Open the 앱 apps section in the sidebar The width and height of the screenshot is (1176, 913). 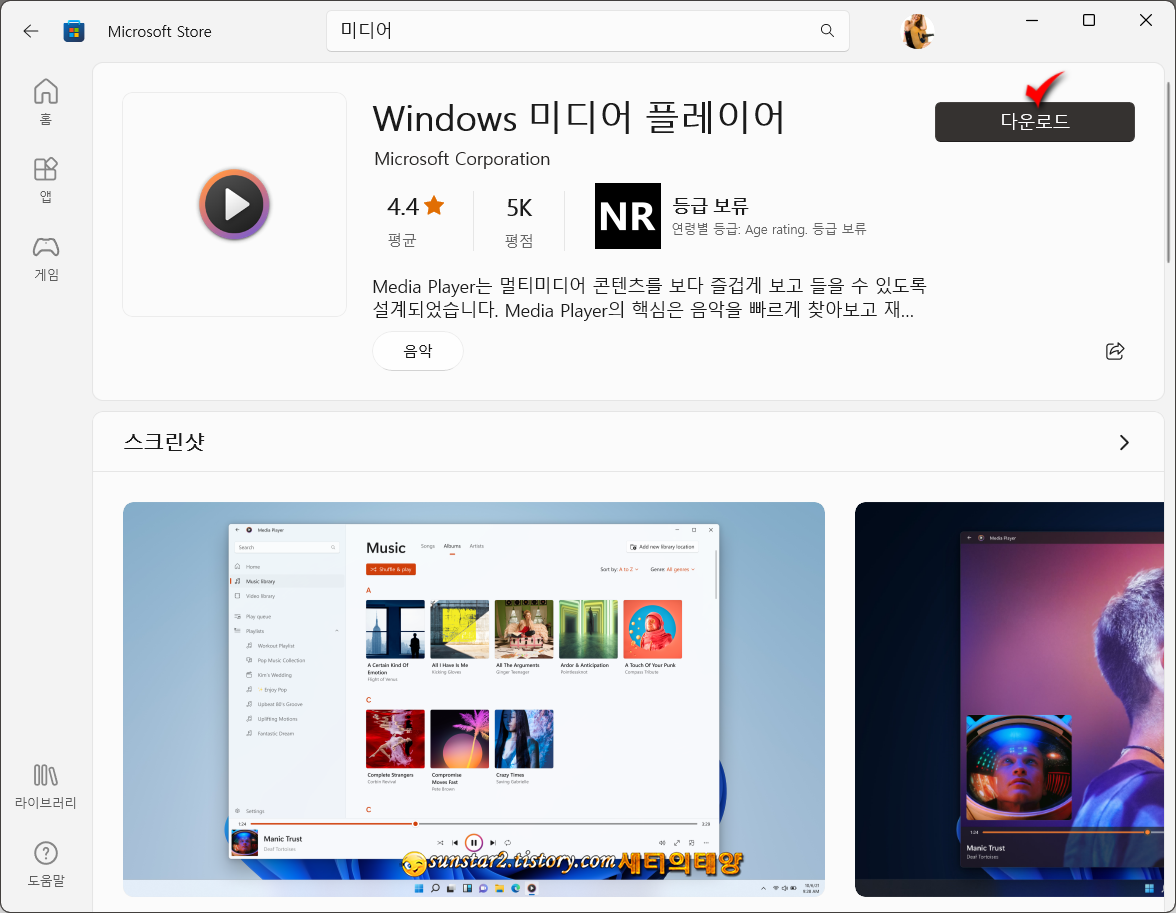(45, 180)
